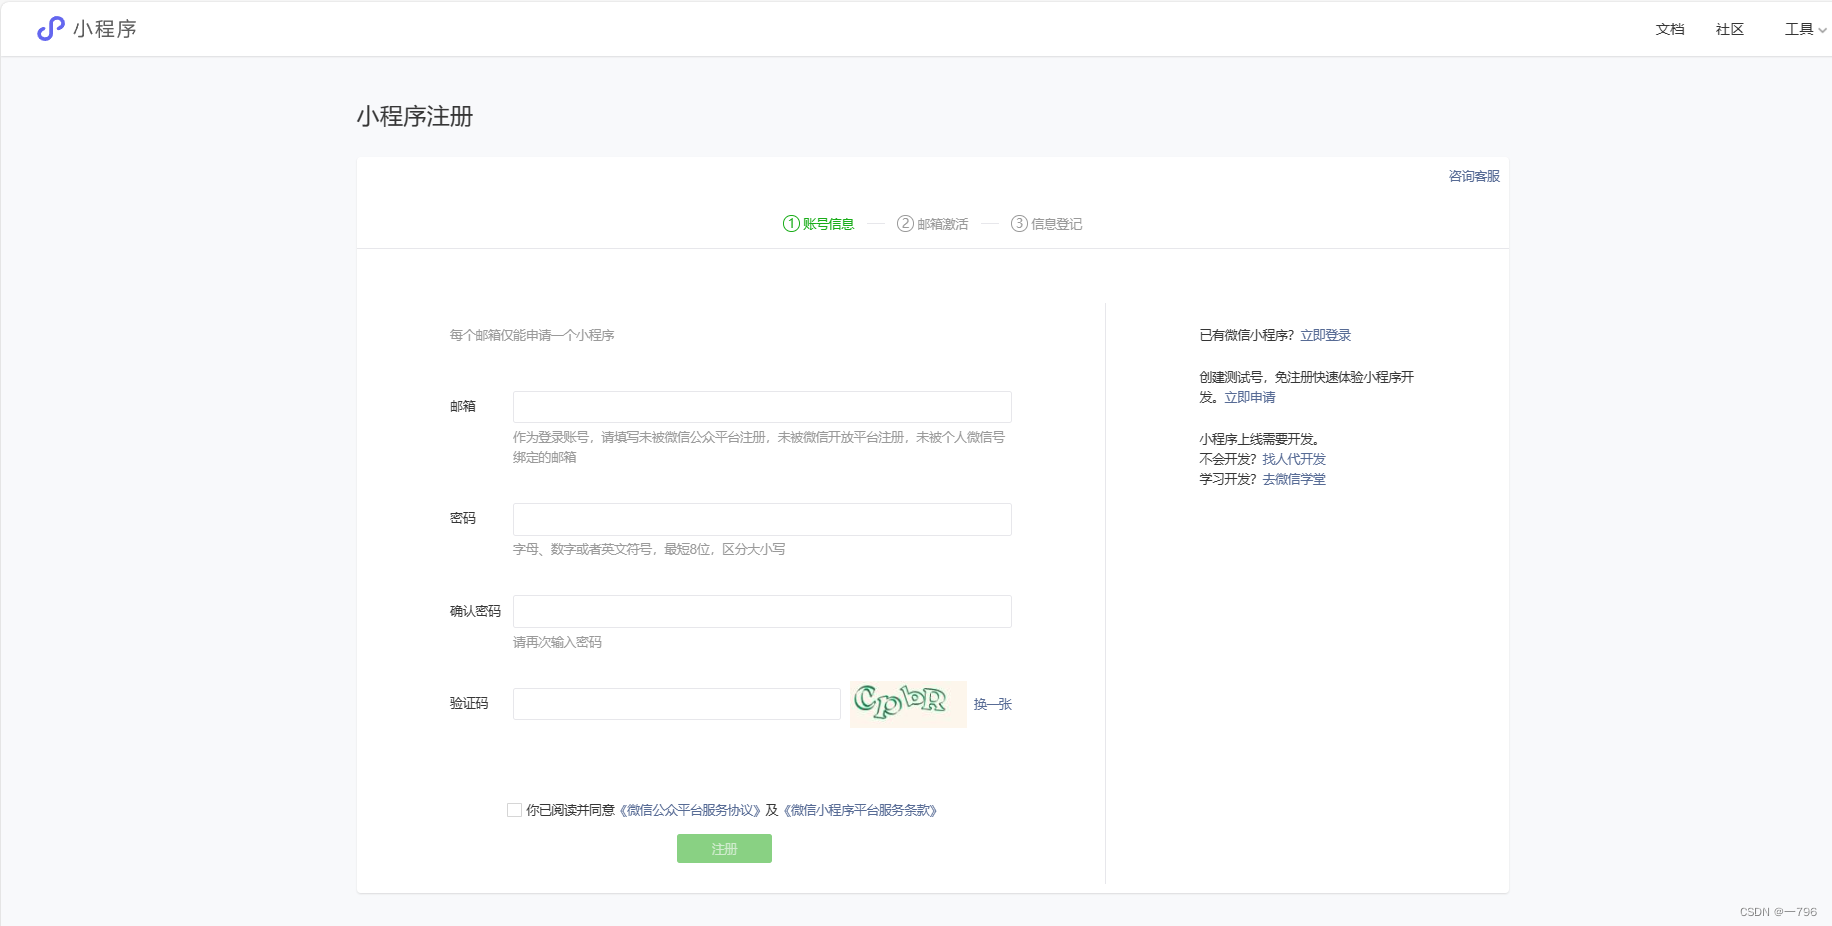Click the password rule hint text 字母、数字或者英文符号
Image resolution: width=1832 pixels, height=926 pixels.
649,549
